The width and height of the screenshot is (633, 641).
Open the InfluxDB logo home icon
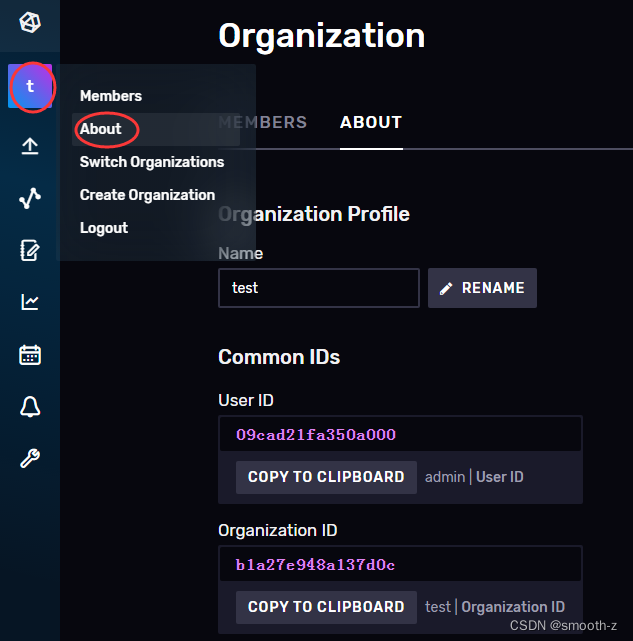(30, 22)
